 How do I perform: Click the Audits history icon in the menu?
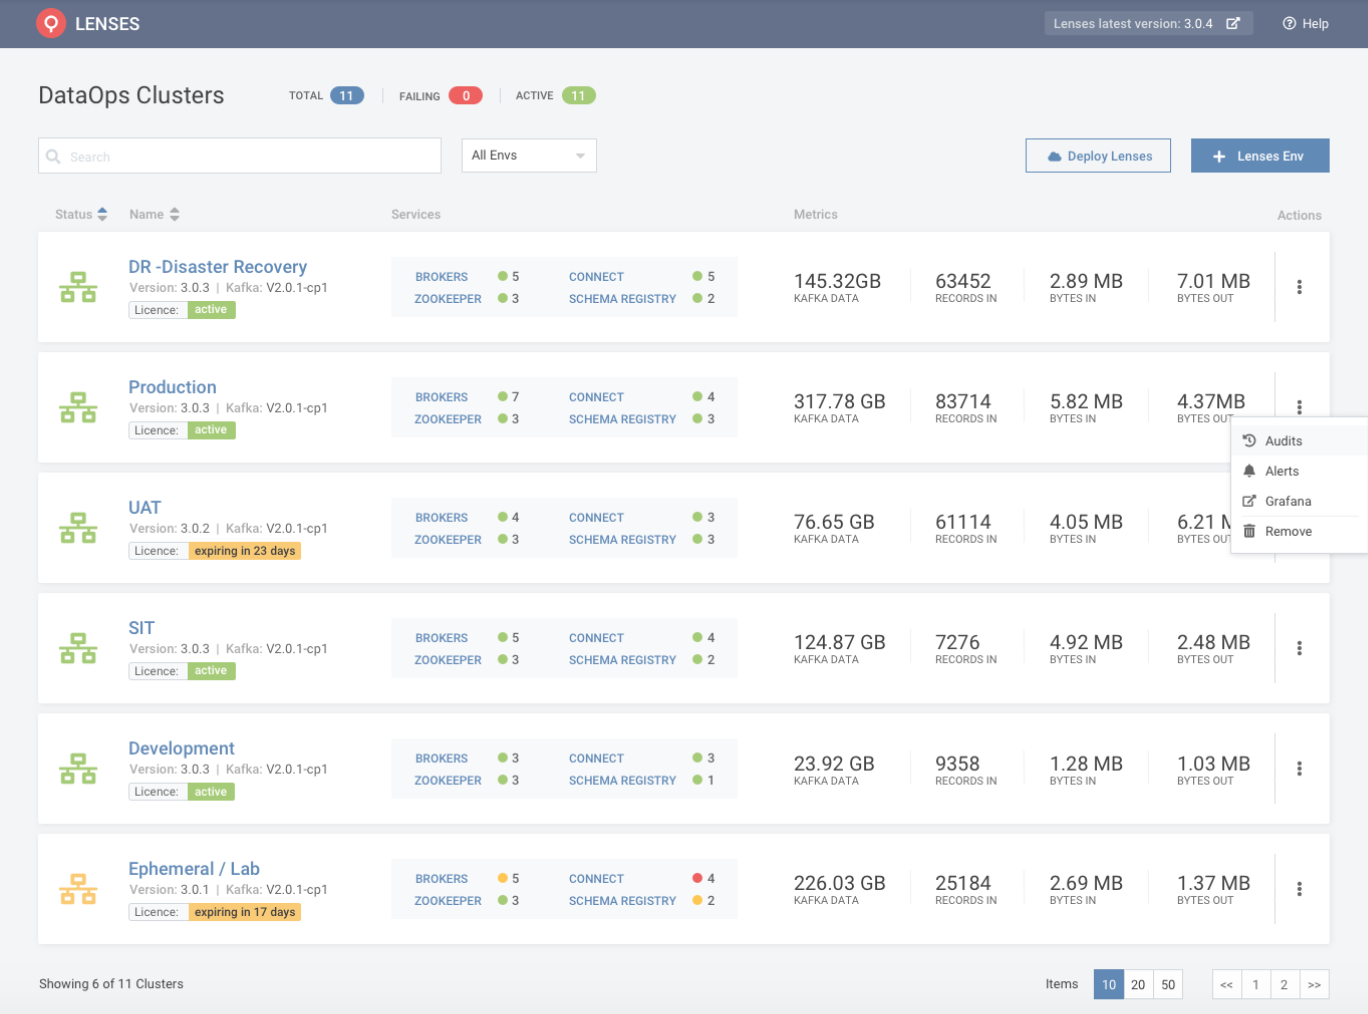(1249, 440)
